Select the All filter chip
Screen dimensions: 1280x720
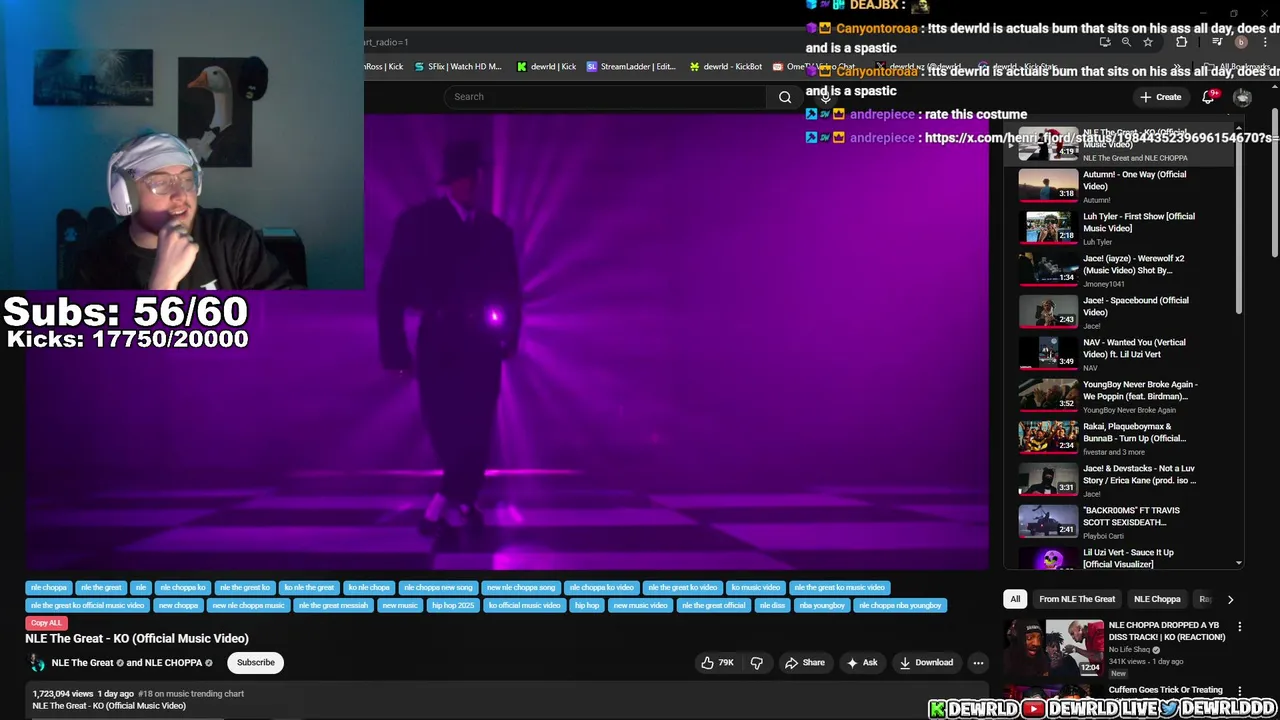[1015, 599]
